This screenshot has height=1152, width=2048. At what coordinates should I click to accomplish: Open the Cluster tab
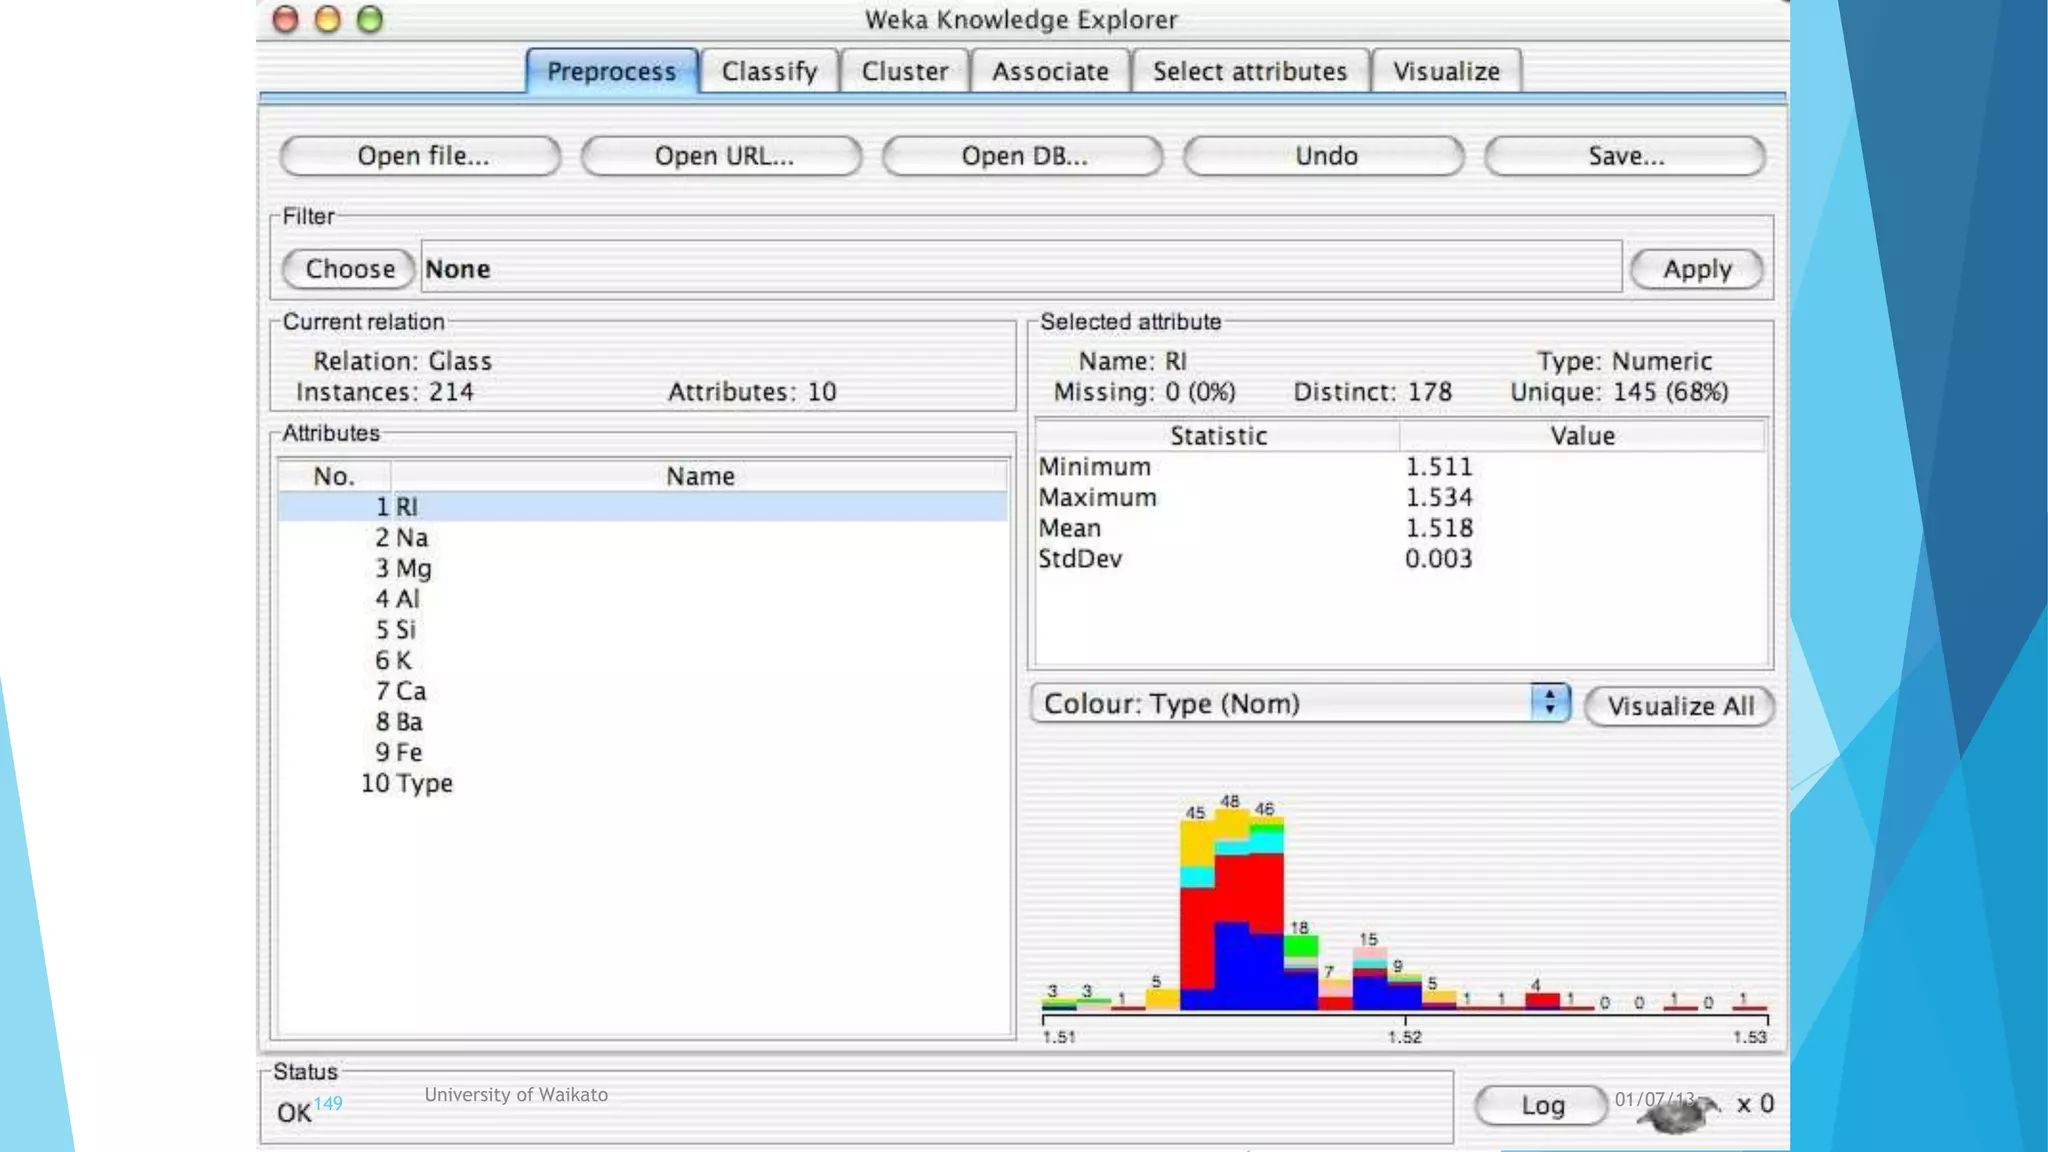pos(904,72)
